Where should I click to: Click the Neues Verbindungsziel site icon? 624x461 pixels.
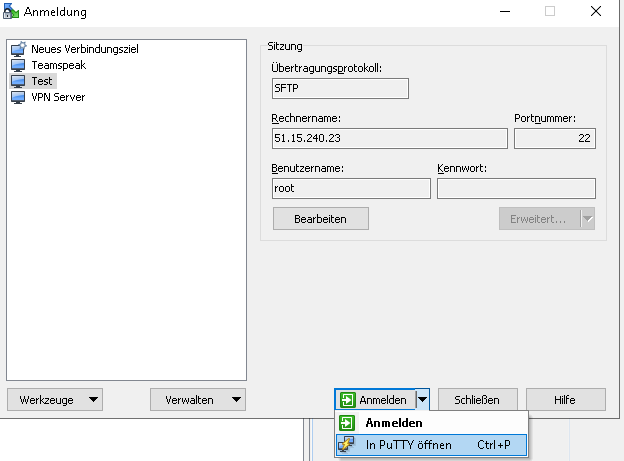pyautogui.click(x=18, y=49)
